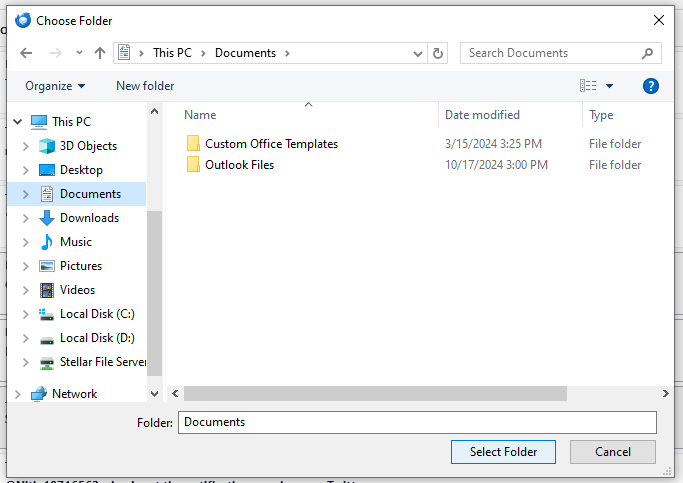The image size is (683, 483).
Task: Expand the address bar history dropdown
Action: (417, 53)
